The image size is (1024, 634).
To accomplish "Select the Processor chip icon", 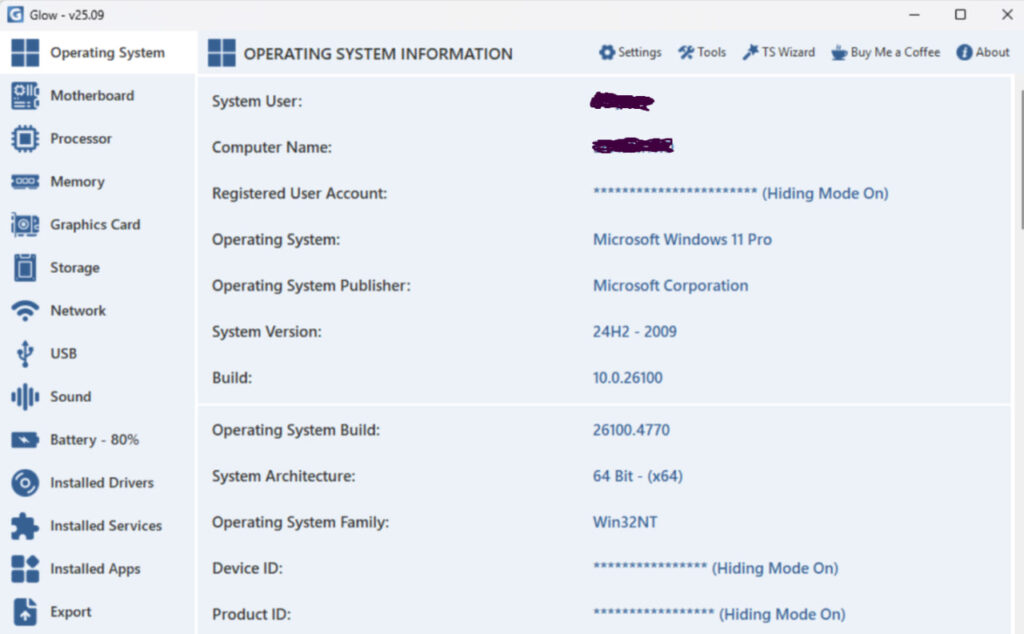I will (x=25, y=139).
